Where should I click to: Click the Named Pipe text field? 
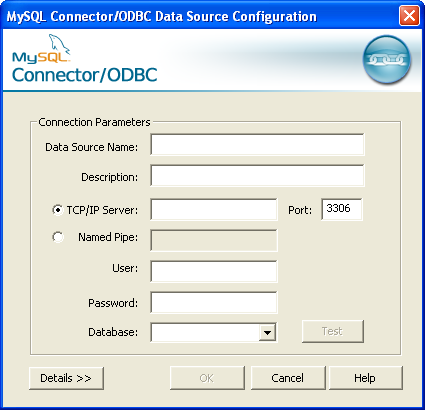(x=214, y=240)
